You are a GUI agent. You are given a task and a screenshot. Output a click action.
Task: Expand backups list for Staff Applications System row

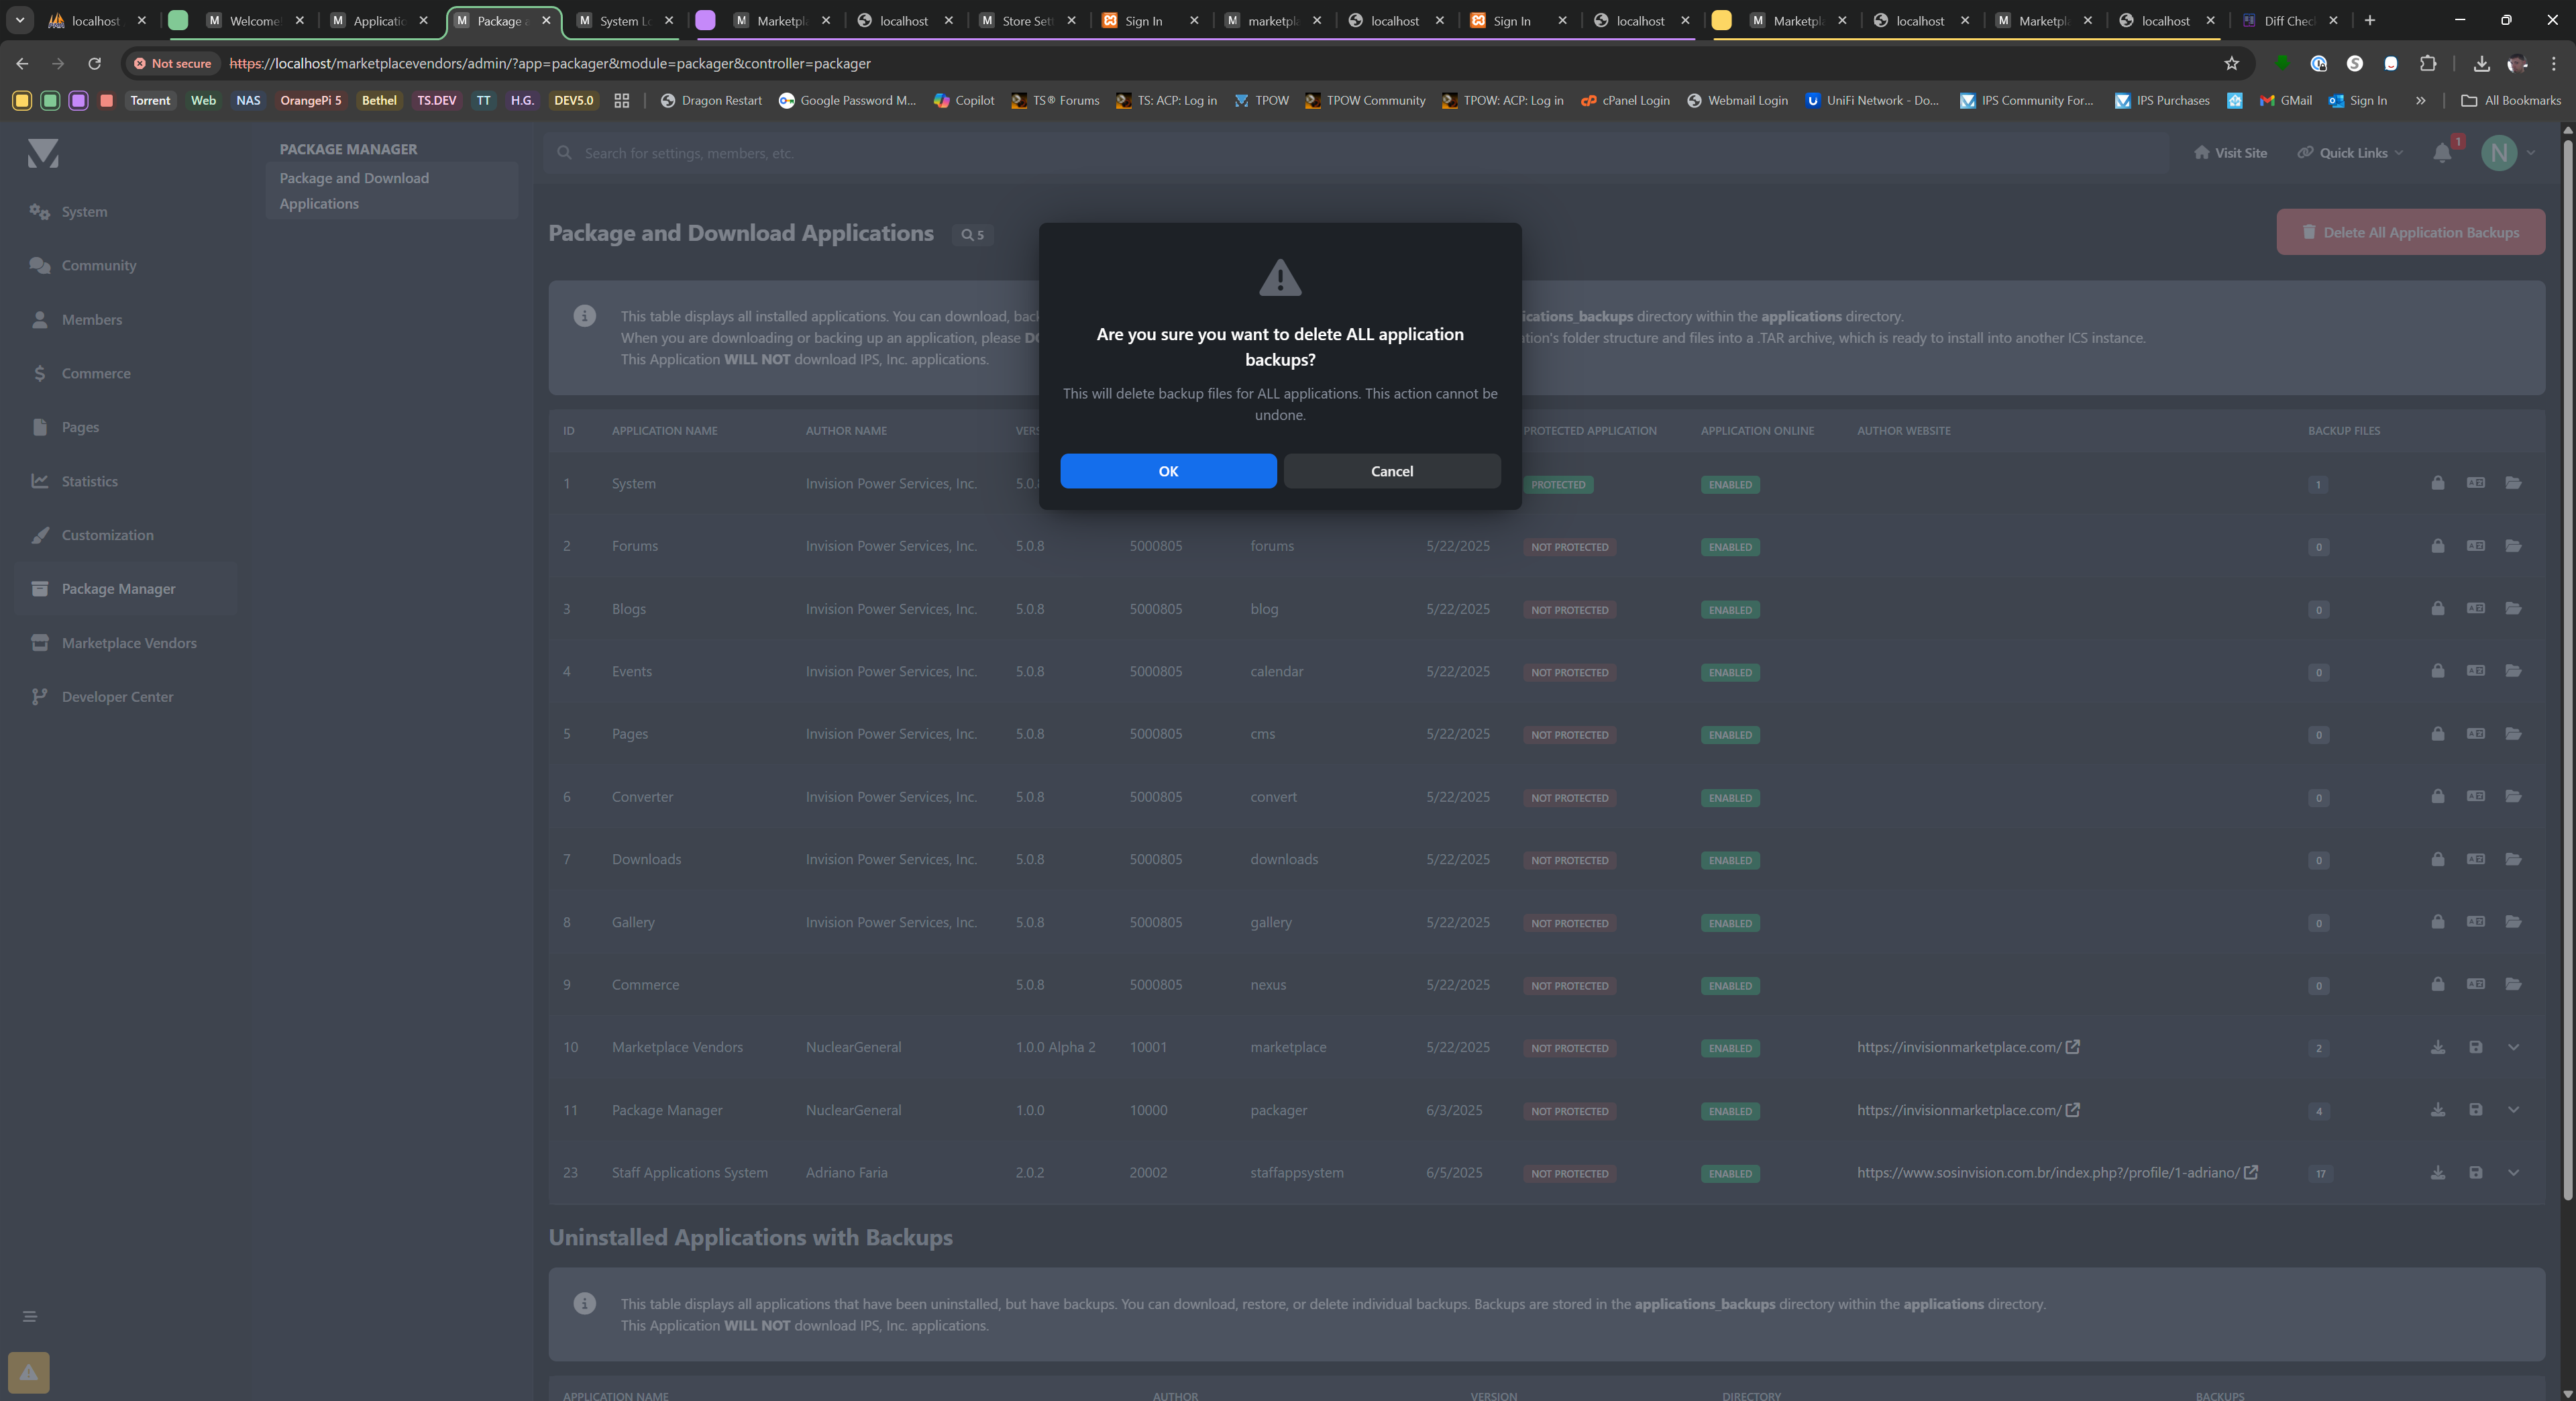coord(2513,1172)
